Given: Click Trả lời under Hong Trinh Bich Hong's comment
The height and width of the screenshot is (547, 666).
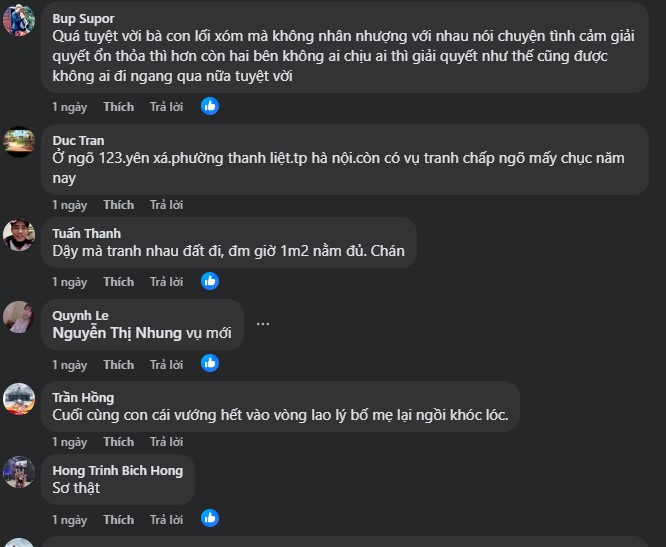Looking at the screenshot, I should [x=166, y=520].
